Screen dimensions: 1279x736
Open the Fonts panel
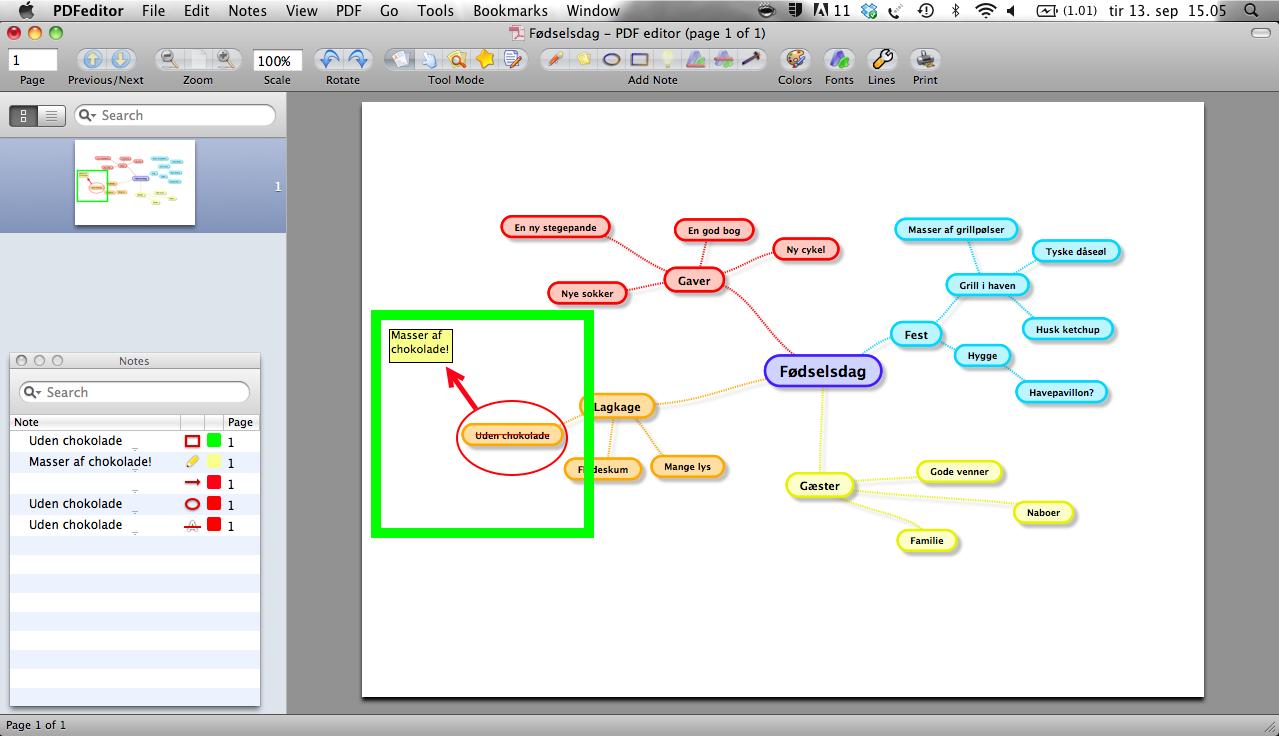839,60
